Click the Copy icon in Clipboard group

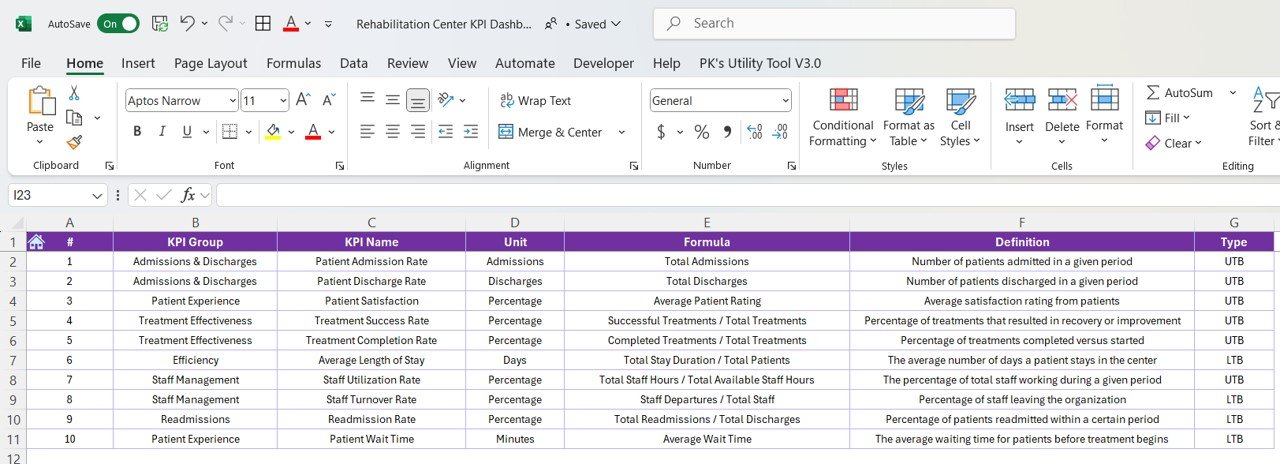[73, 118]
